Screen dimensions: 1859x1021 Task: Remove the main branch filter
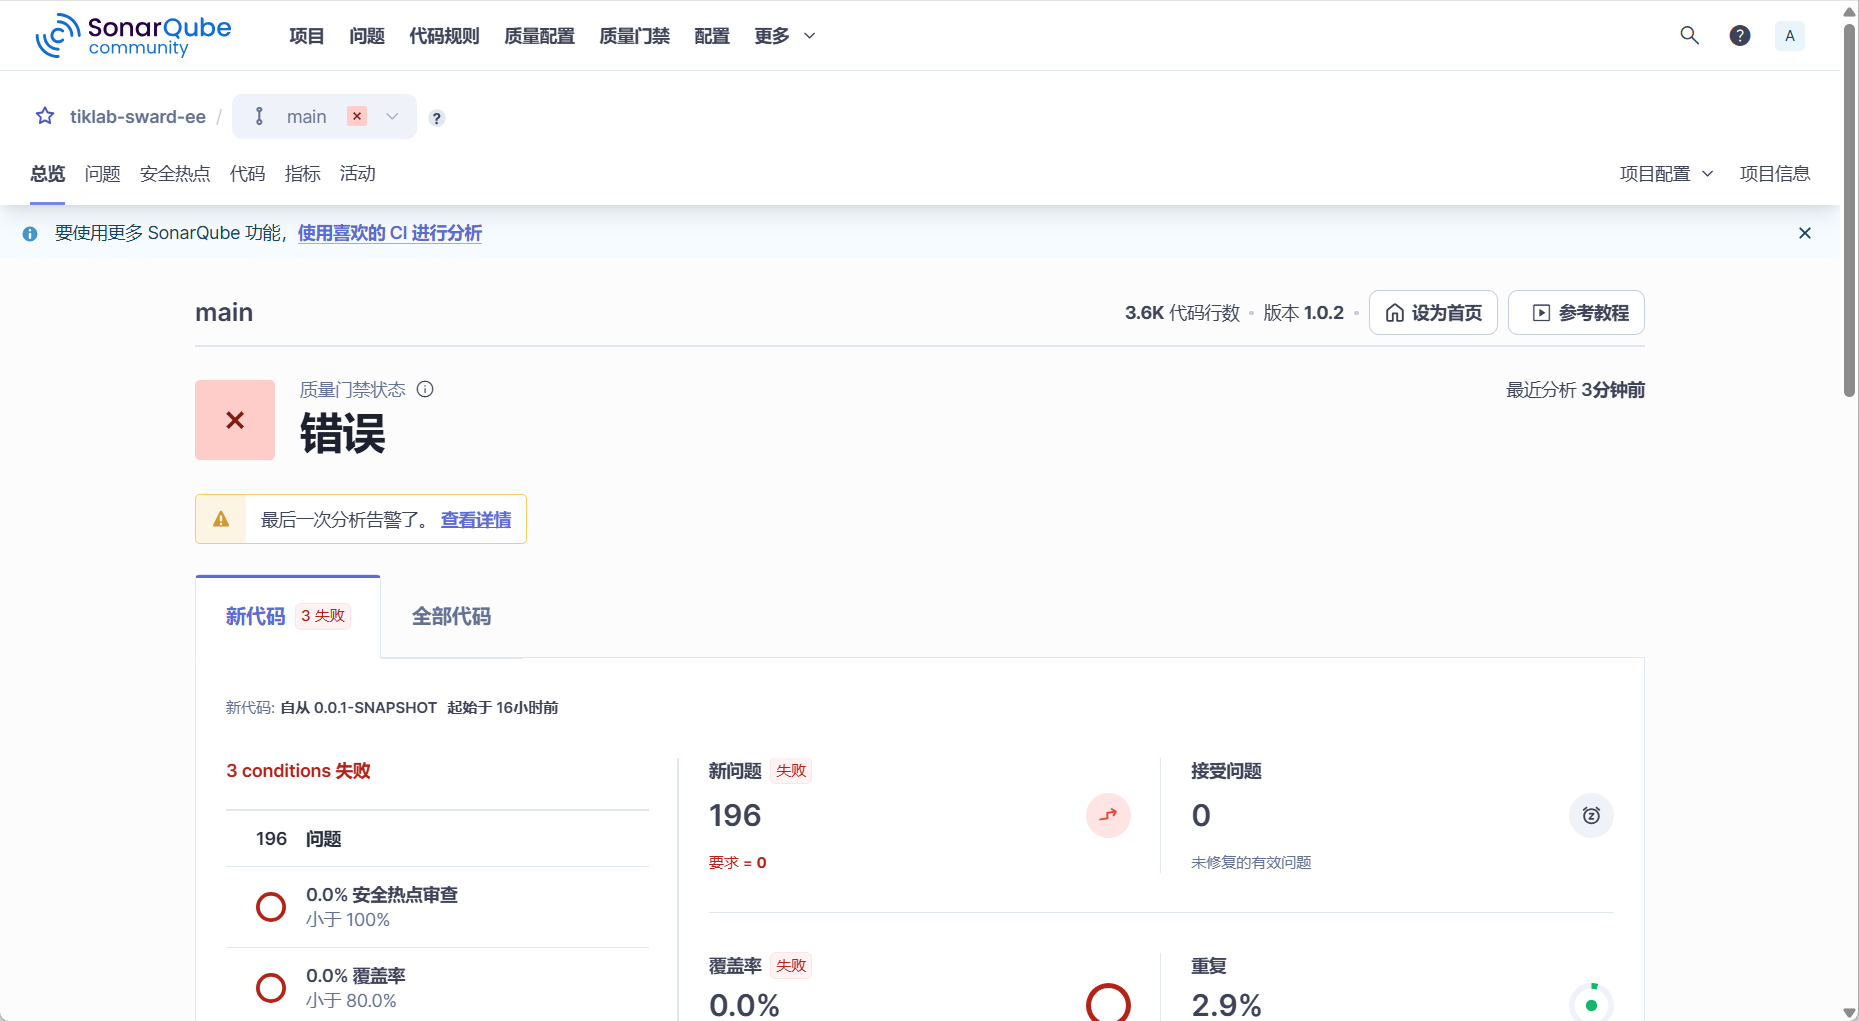(357, 116)
